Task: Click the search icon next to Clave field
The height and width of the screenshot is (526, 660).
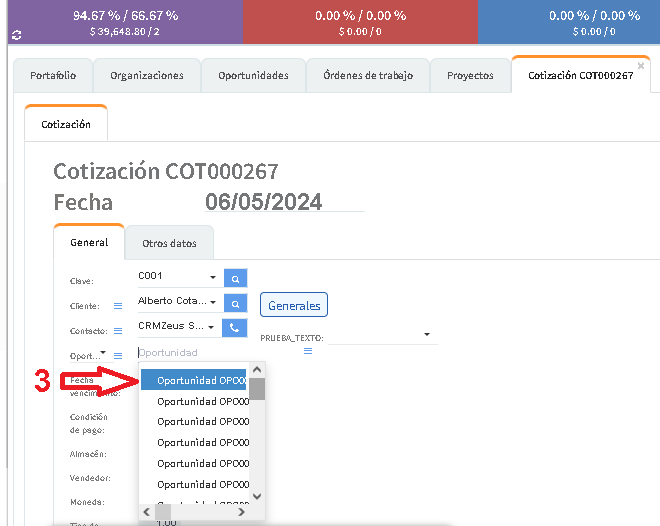Action: [x=235, y=277]
